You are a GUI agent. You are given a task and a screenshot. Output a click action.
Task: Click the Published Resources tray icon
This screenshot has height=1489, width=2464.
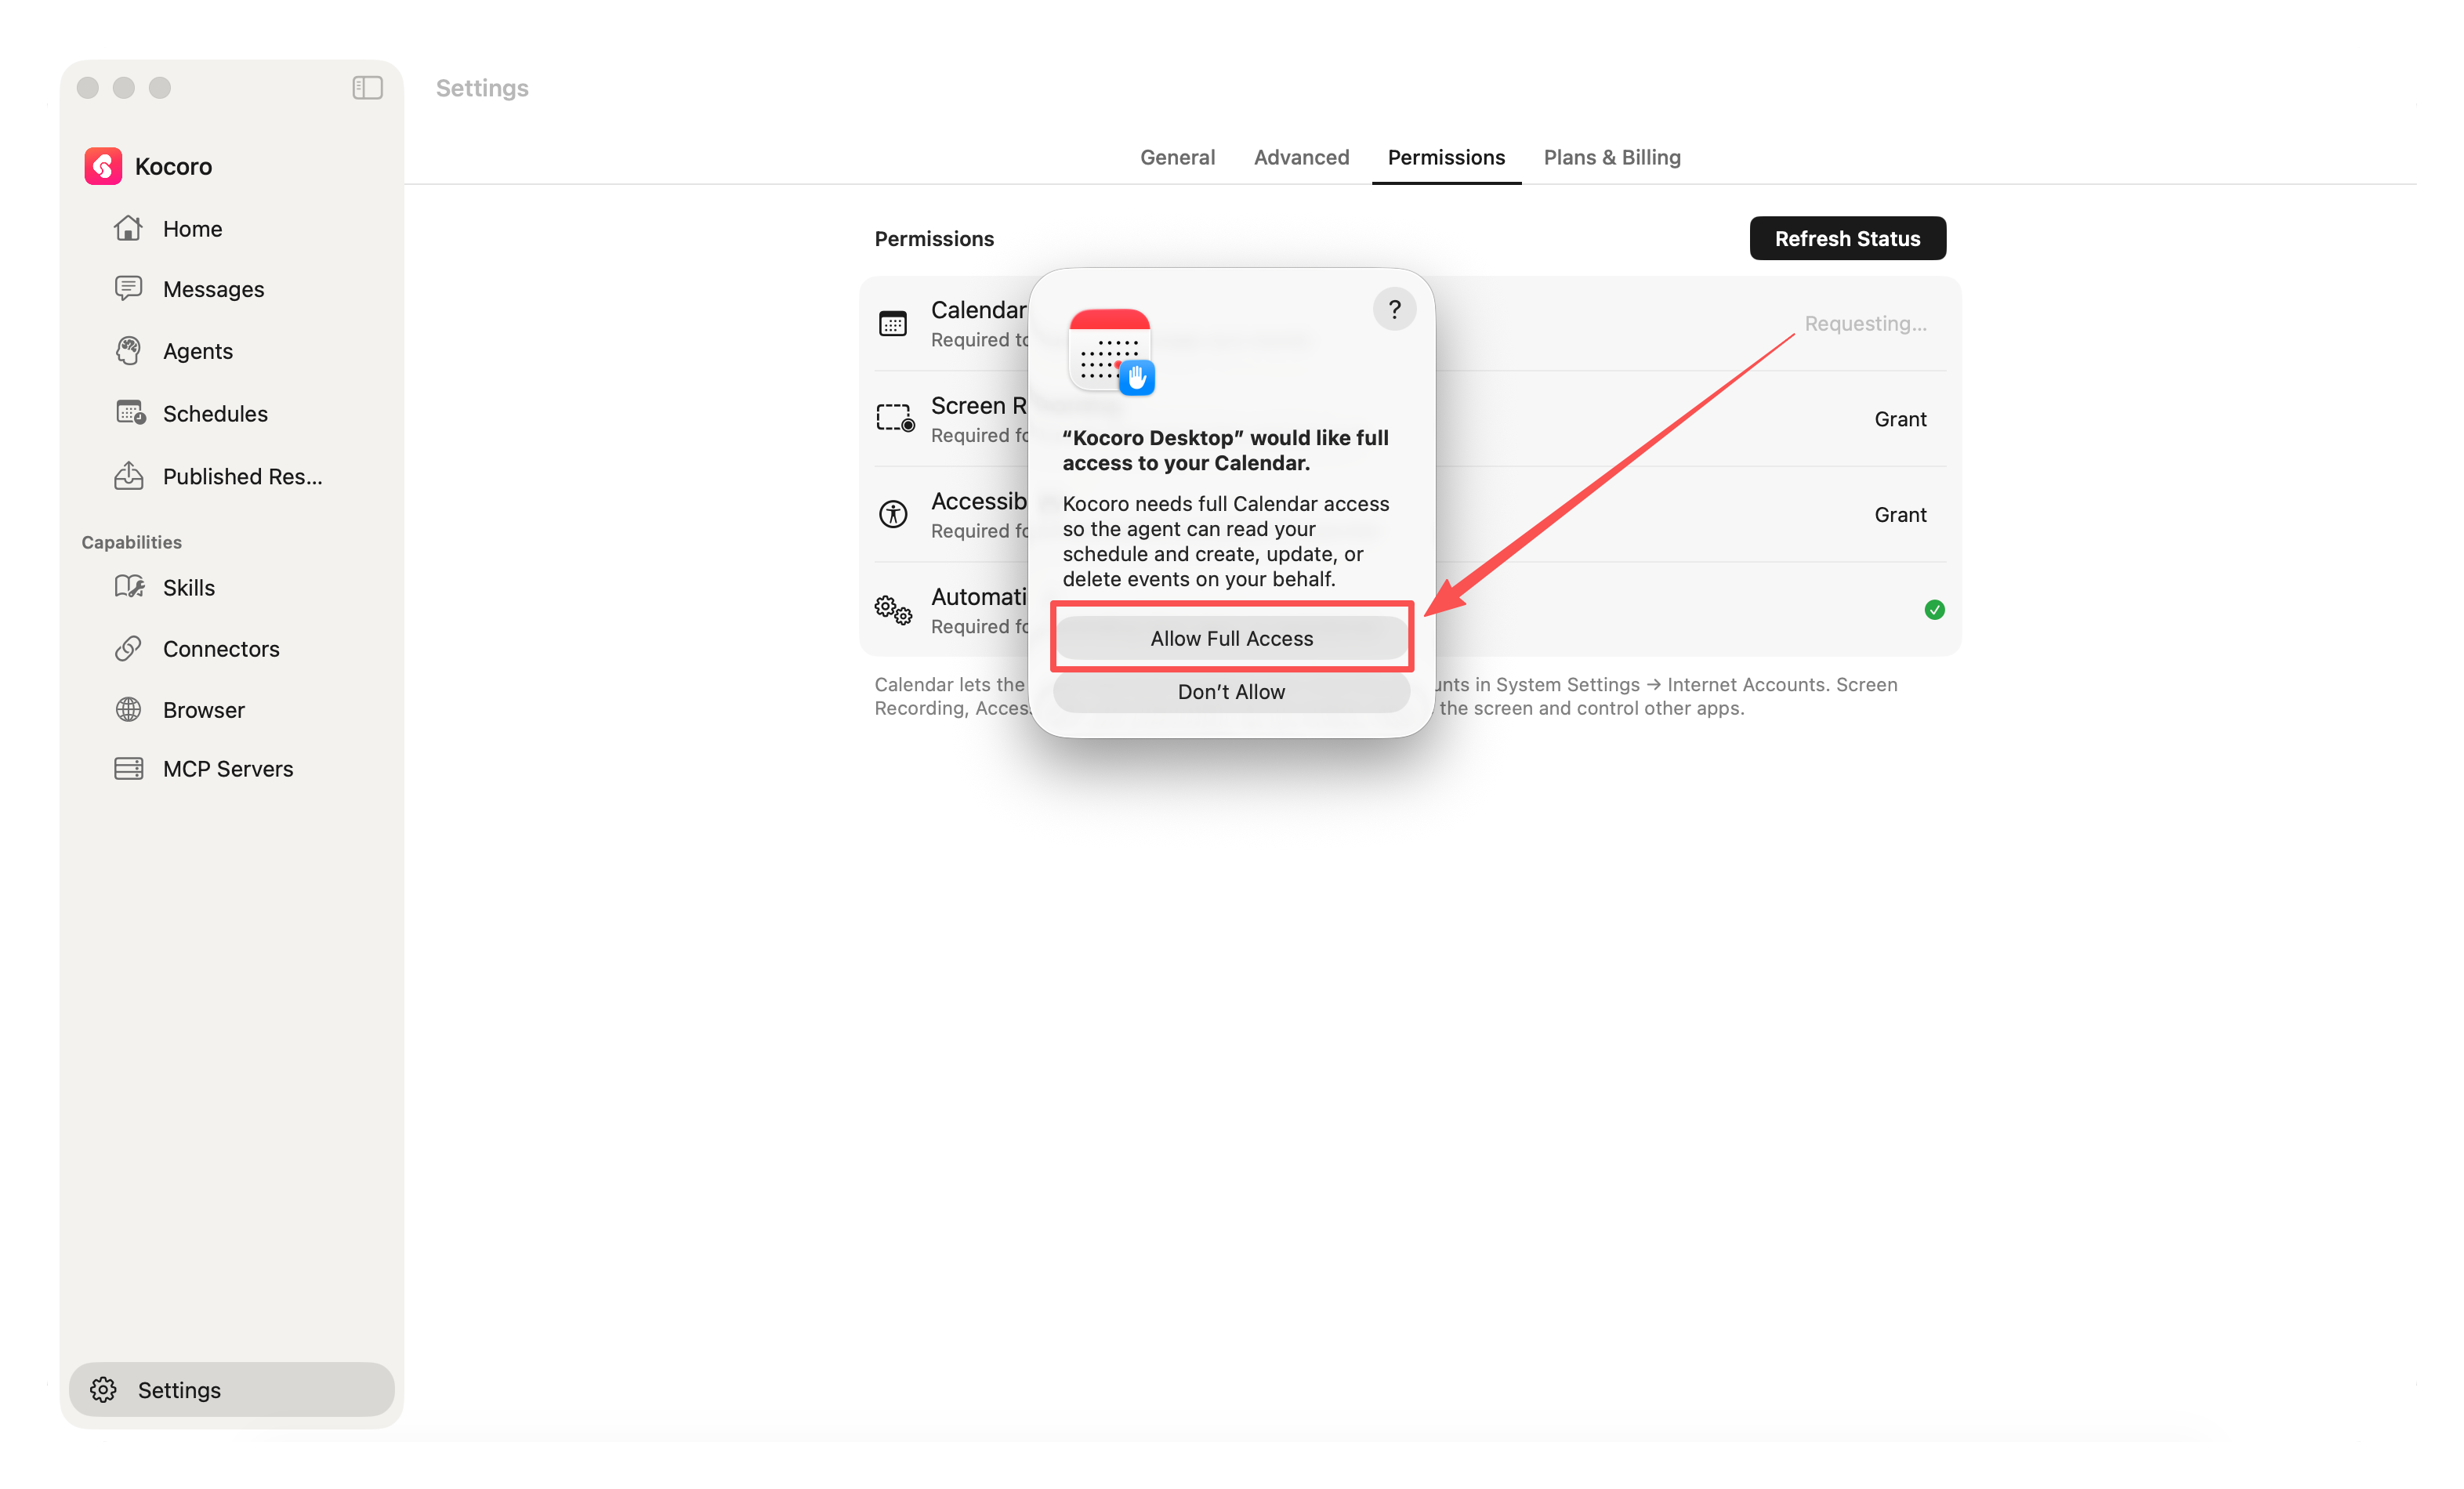128,476
